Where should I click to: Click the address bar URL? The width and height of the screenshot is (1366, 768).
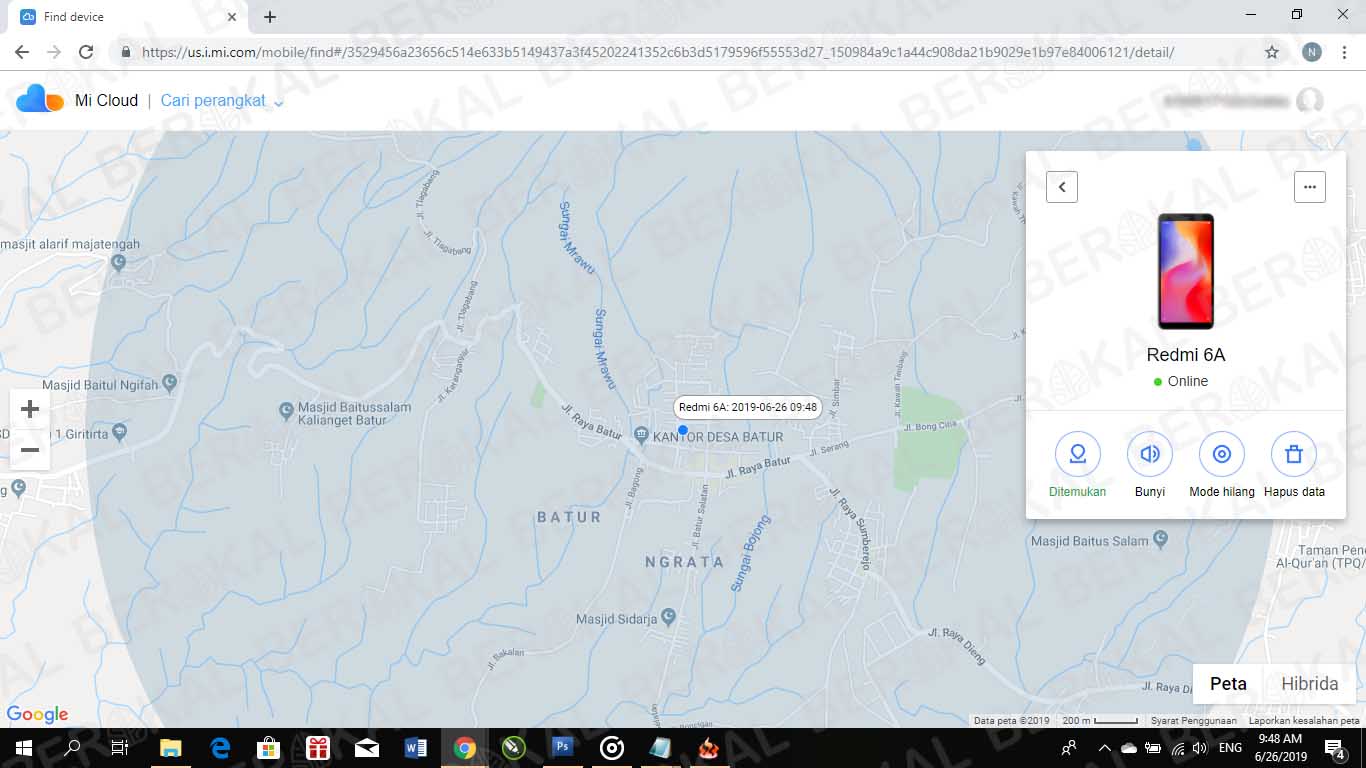coord(658,52)
